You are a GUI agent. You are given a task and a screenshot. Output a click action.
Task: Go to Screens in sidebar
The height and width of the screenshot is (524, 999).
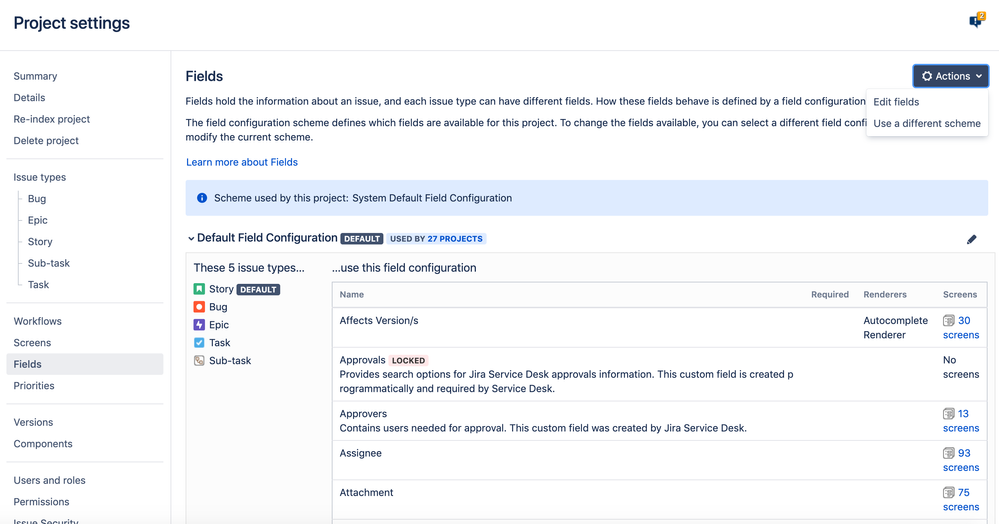coord(32,343)
